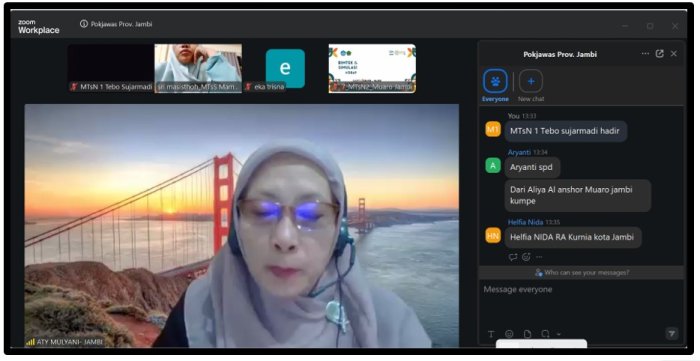Reply in thread to Helfia Nida message
This screenshot has width=700, height=361.
tap(513, 257)
